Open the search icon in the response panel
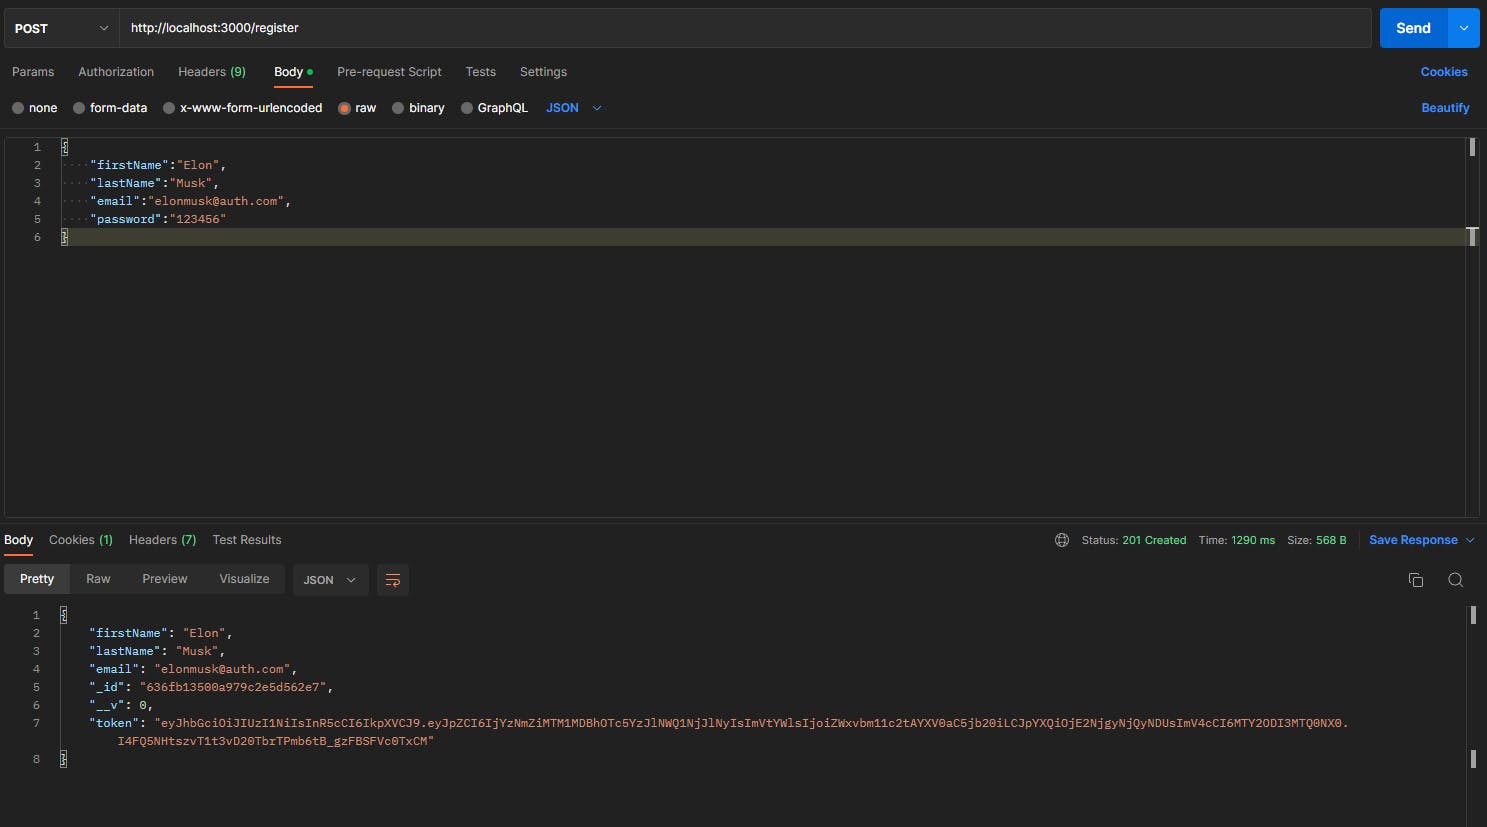1487x827 pixels. (1456, 580)
